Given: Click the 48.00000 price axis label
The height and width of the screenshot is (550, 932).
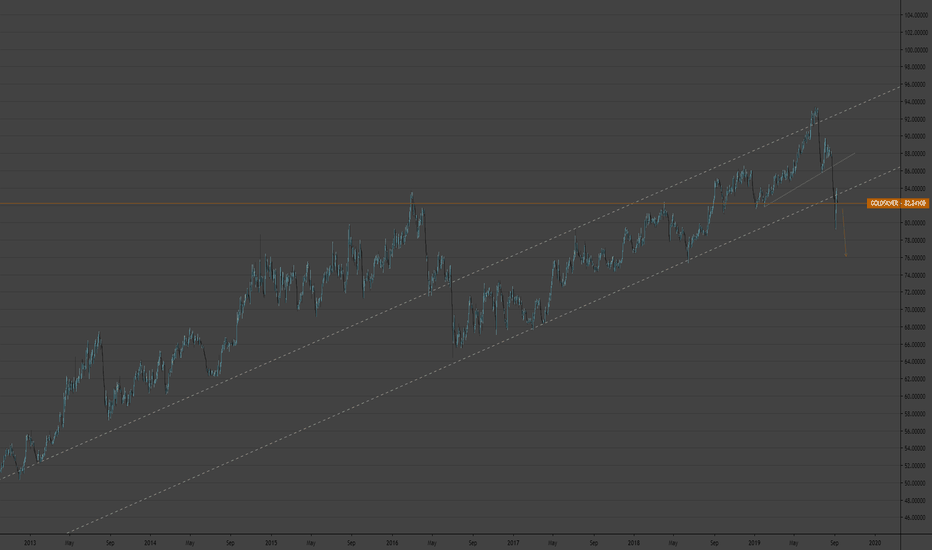Looking at the screenshot, I should [x=916, y=500].
